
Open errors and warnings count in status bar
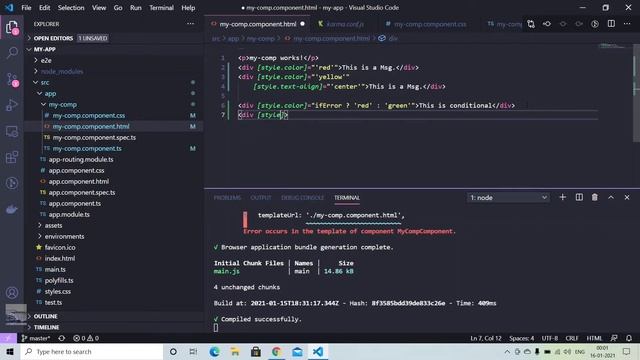(x=86, y=338)
